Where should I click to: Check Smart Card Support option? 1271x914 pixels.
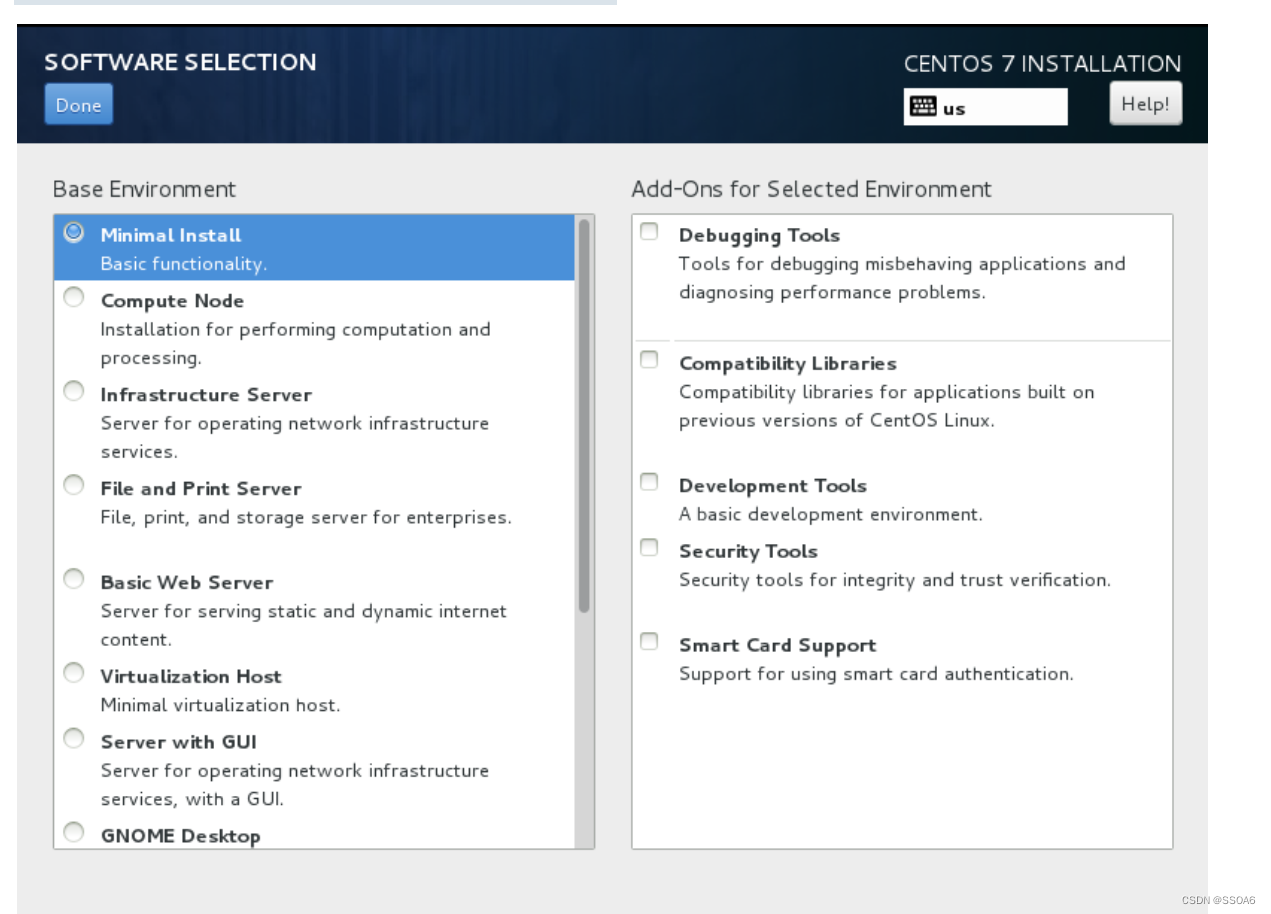(650, 642)
